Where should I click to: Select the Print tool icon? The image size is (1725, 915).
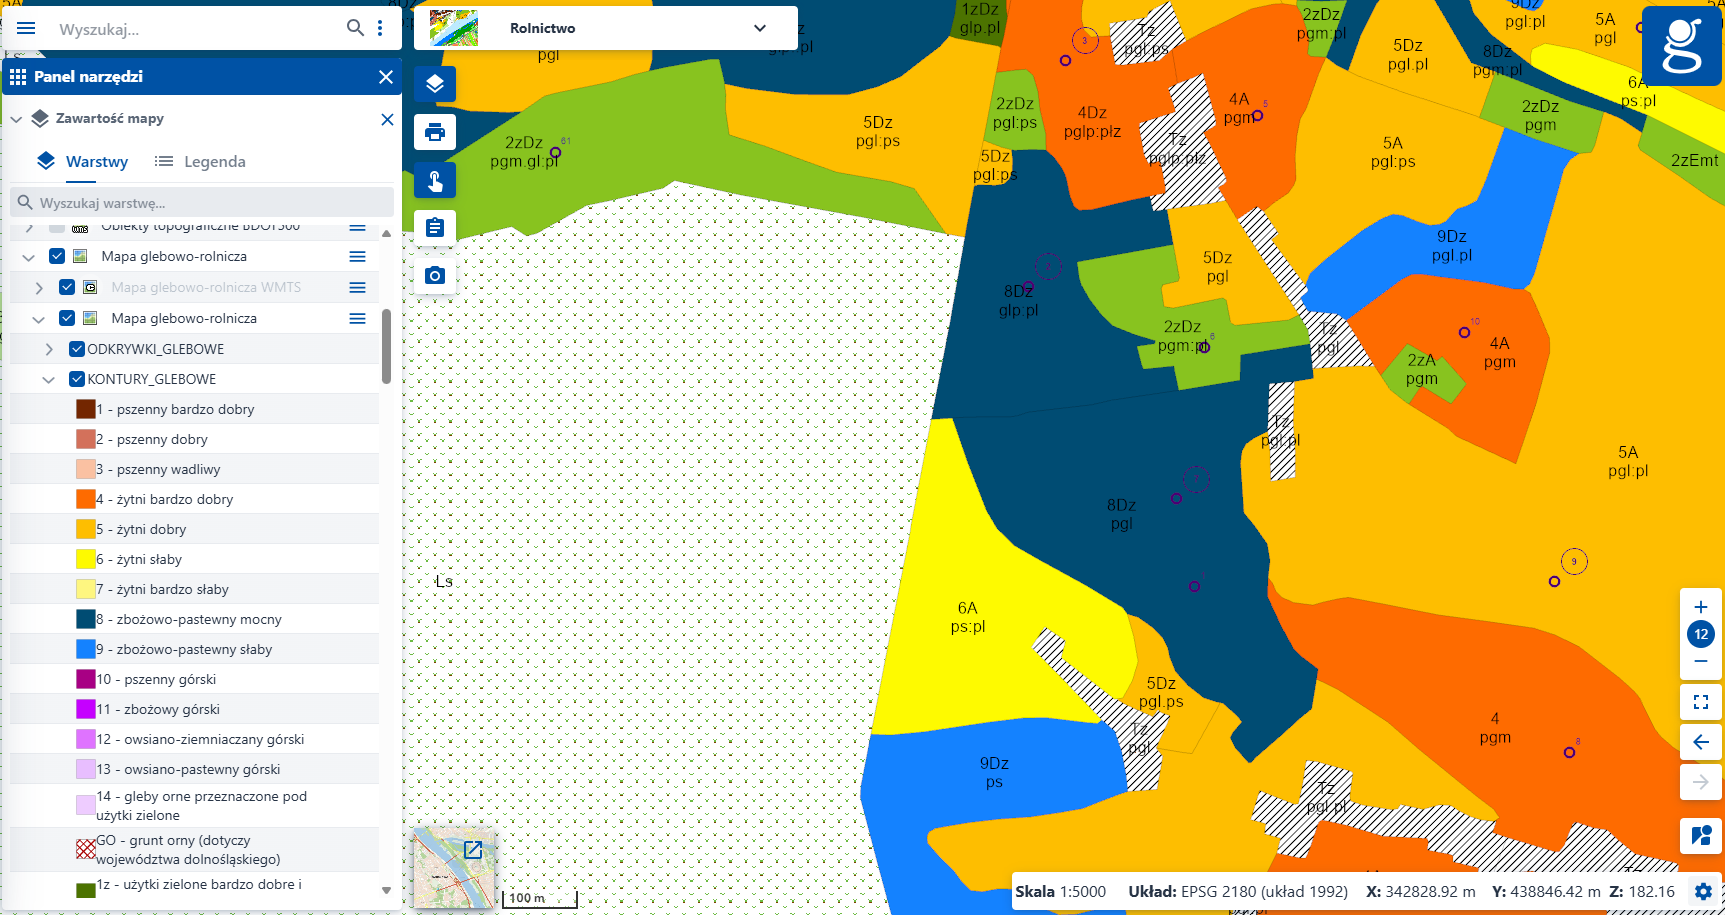point(435,132)
